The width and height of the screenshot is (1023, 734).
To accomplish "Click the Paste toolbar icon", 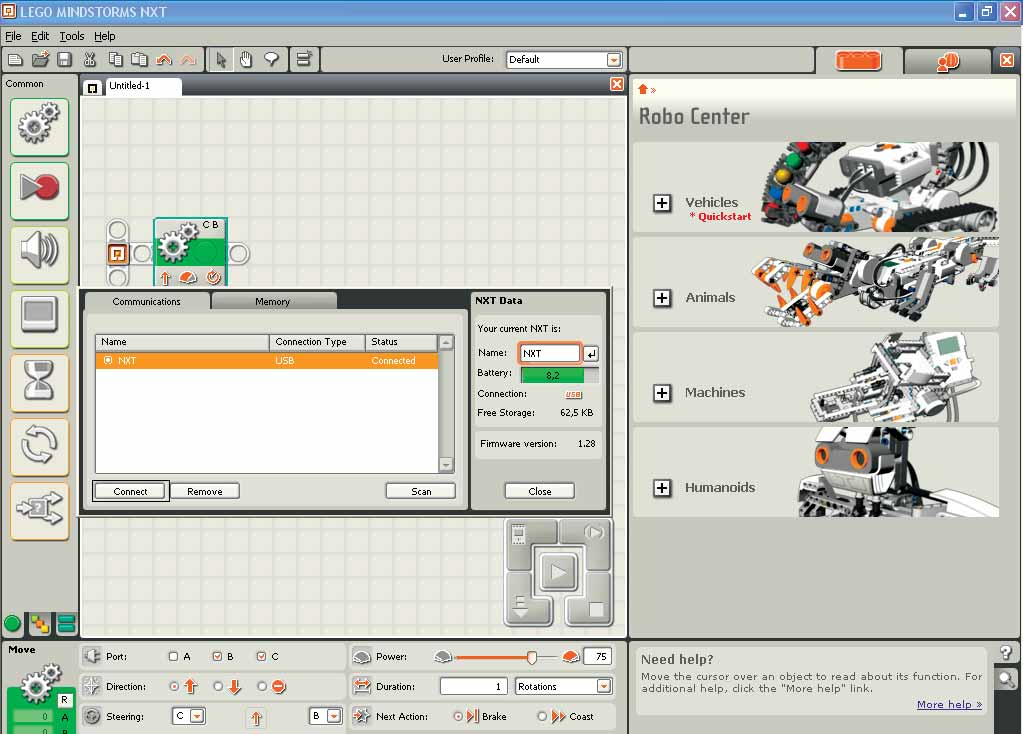I will tap(139, 59).
